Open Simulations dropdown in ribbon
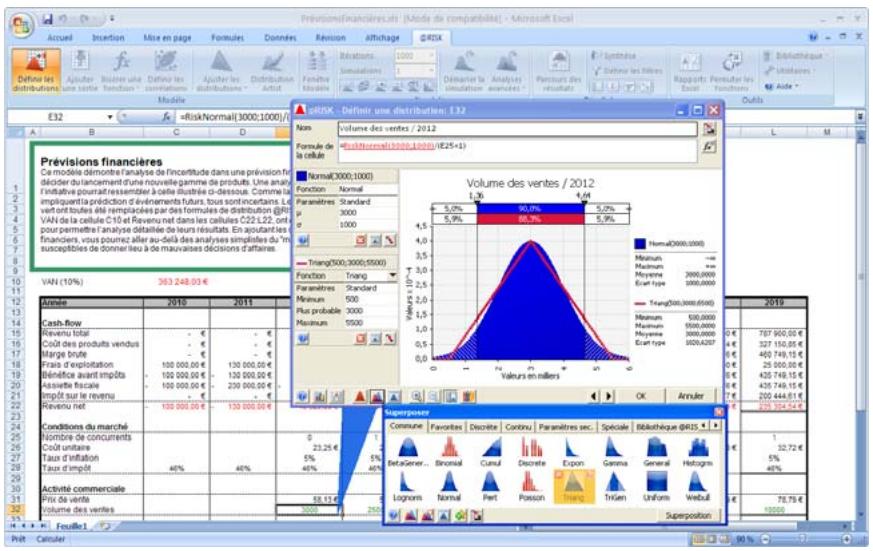The height and width of the screenshot is (551, 873). 430,71
